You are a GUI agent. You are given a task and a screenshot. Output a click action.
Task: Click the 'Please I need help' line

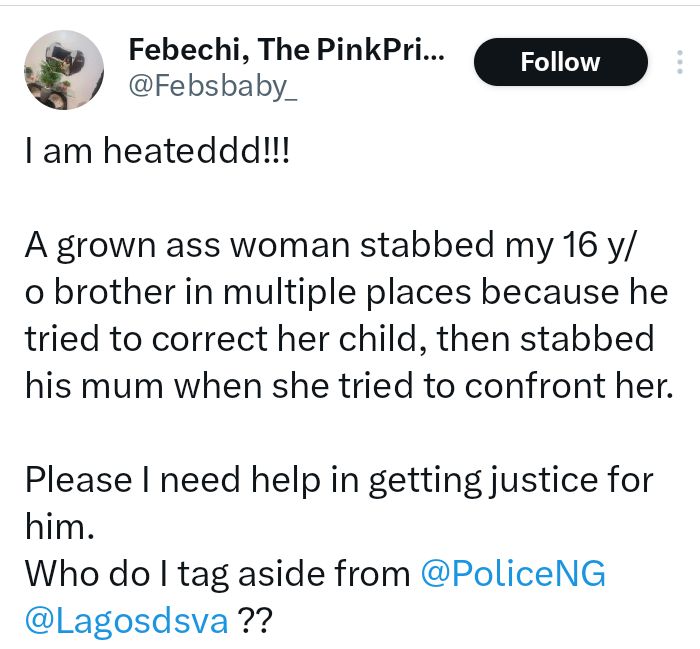tap(340, 480)
